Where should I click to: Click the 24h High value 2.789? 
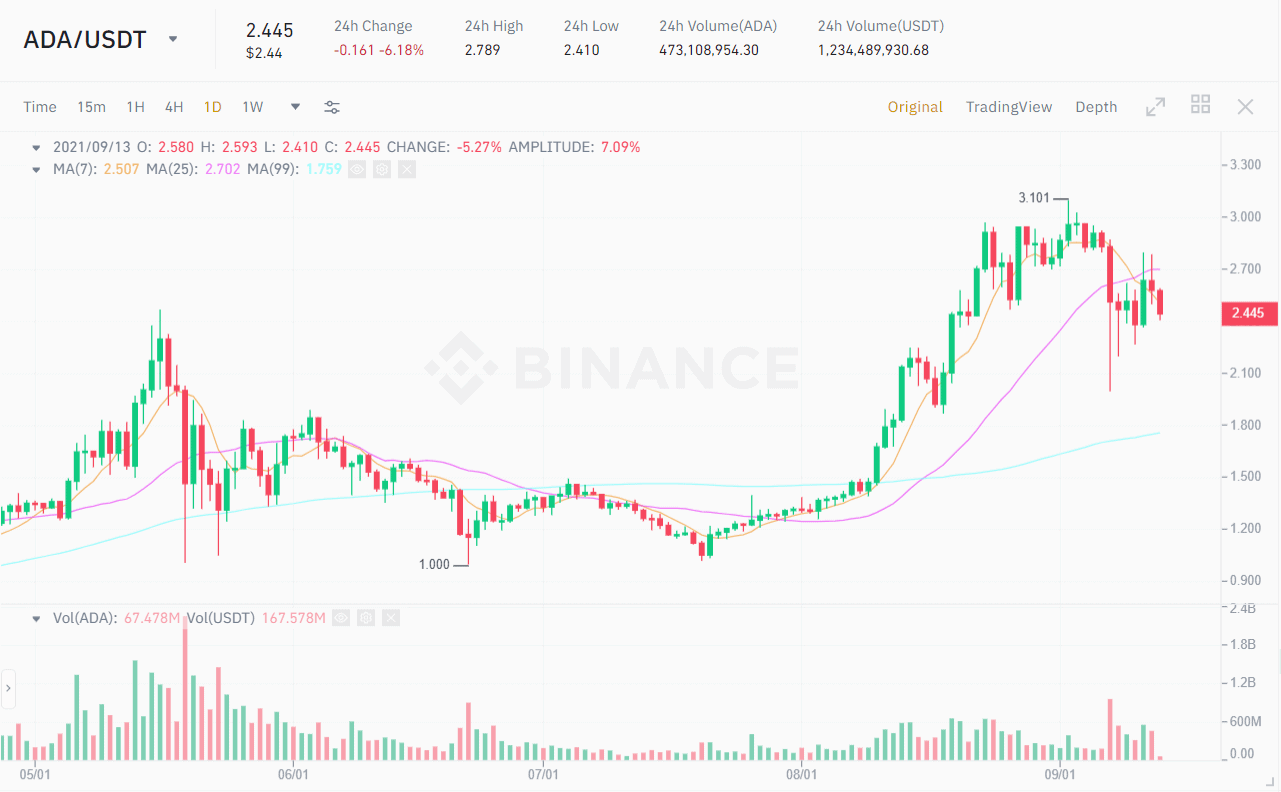483,50
